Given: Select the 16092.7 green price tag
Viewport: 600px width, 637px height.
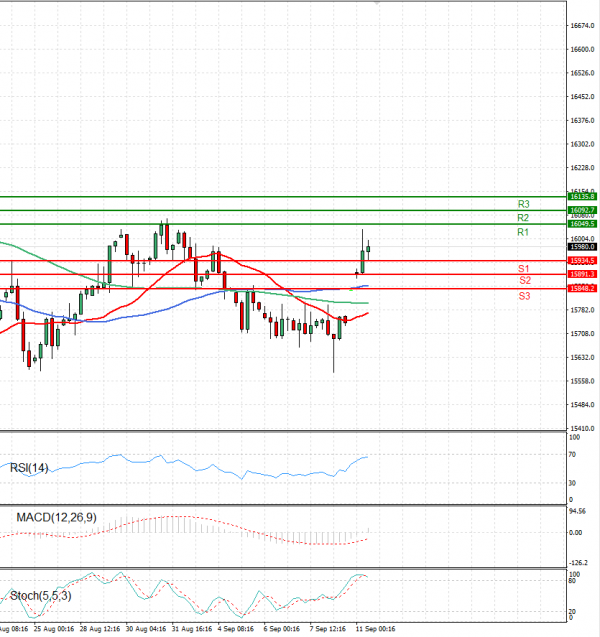Looking at the screenshot, I should [x=583, y=210].
